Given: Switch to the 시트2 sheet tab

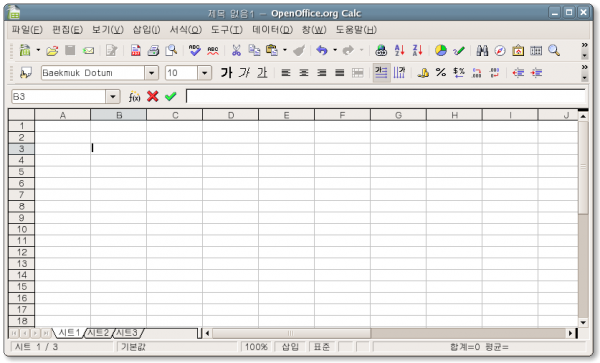Looking at the screenshot, I should pyautogui.click(x=98, y=333).
